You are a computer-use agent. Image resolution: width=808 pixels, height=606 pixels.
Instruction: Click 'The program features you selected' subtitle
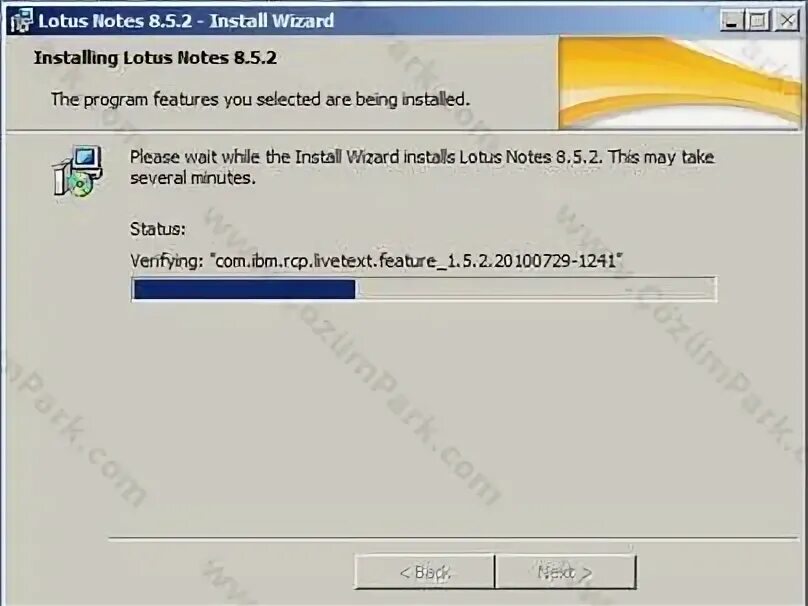260,99
